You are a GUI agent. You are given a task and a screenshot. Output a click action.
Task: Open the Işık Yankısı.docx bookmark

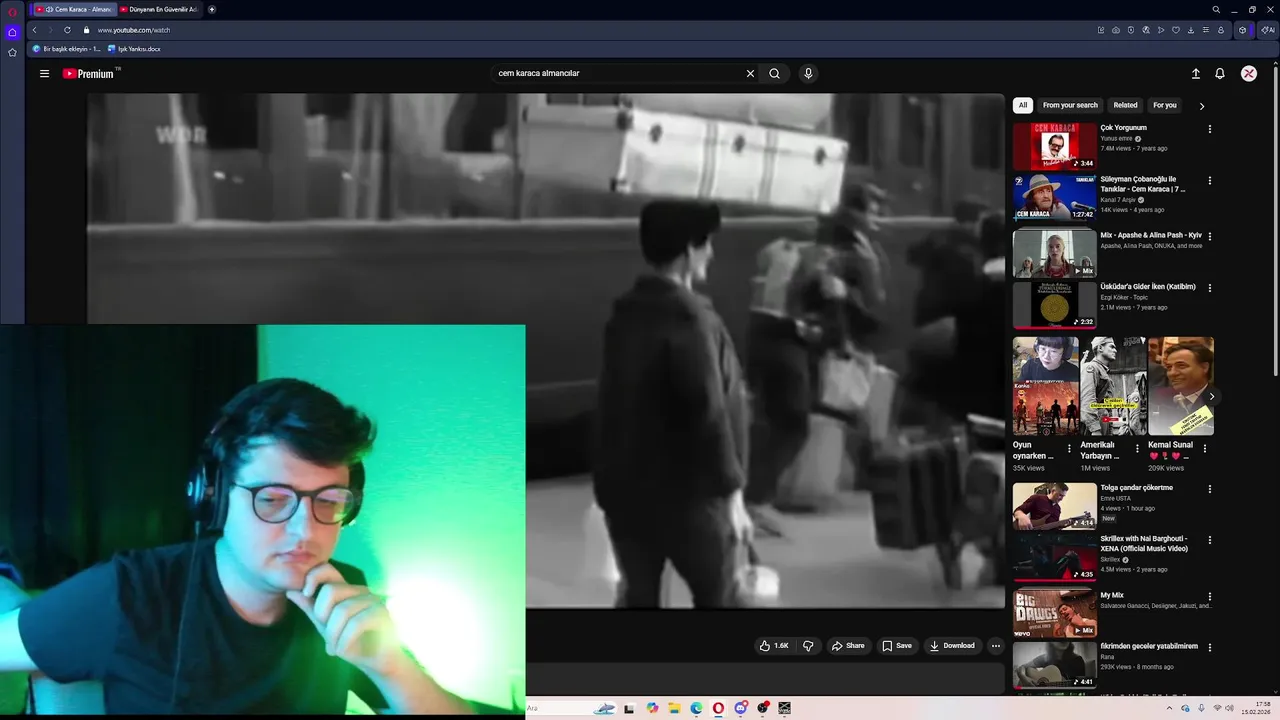point(134,48)
